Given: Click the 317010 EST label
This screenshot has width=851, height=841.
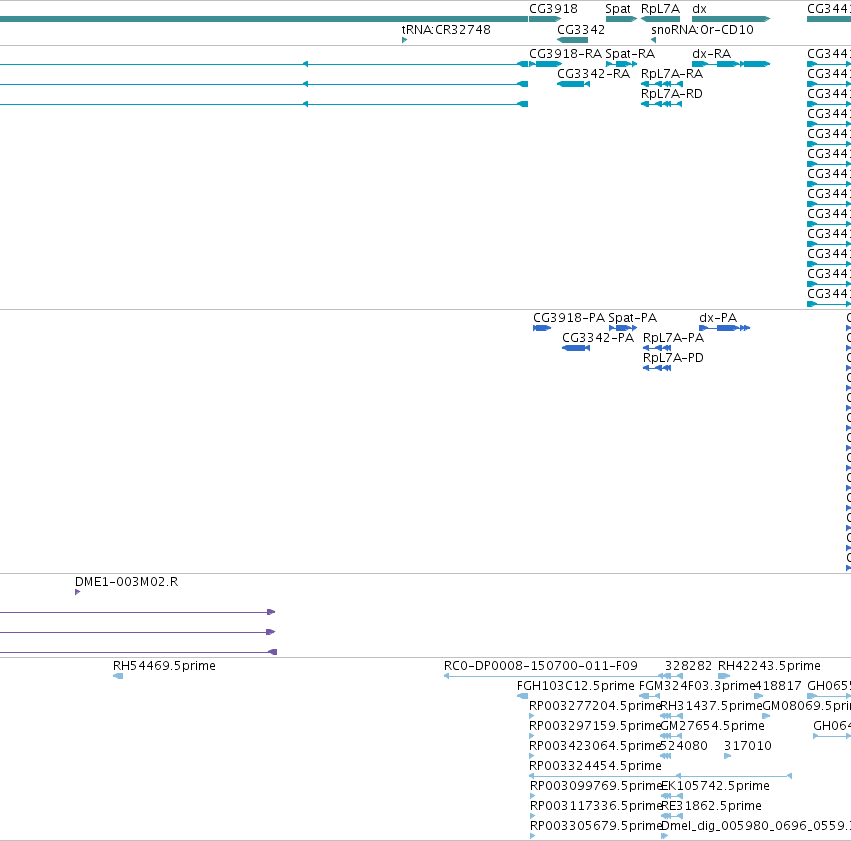Looking at the screenshot, I should click(x=747, y=746).
